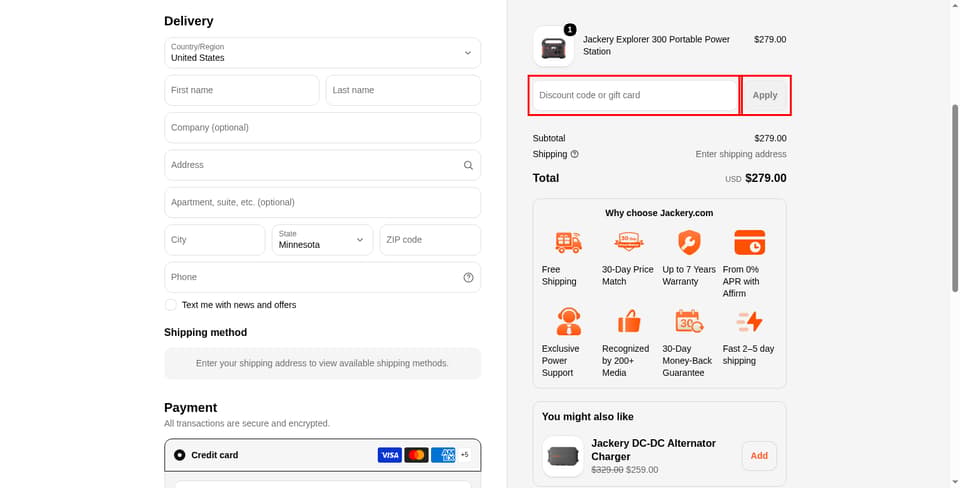The height and width of the screenshot is (488, 960).
Task: Click the $259.00 sale price
Action: click(642, 470)
